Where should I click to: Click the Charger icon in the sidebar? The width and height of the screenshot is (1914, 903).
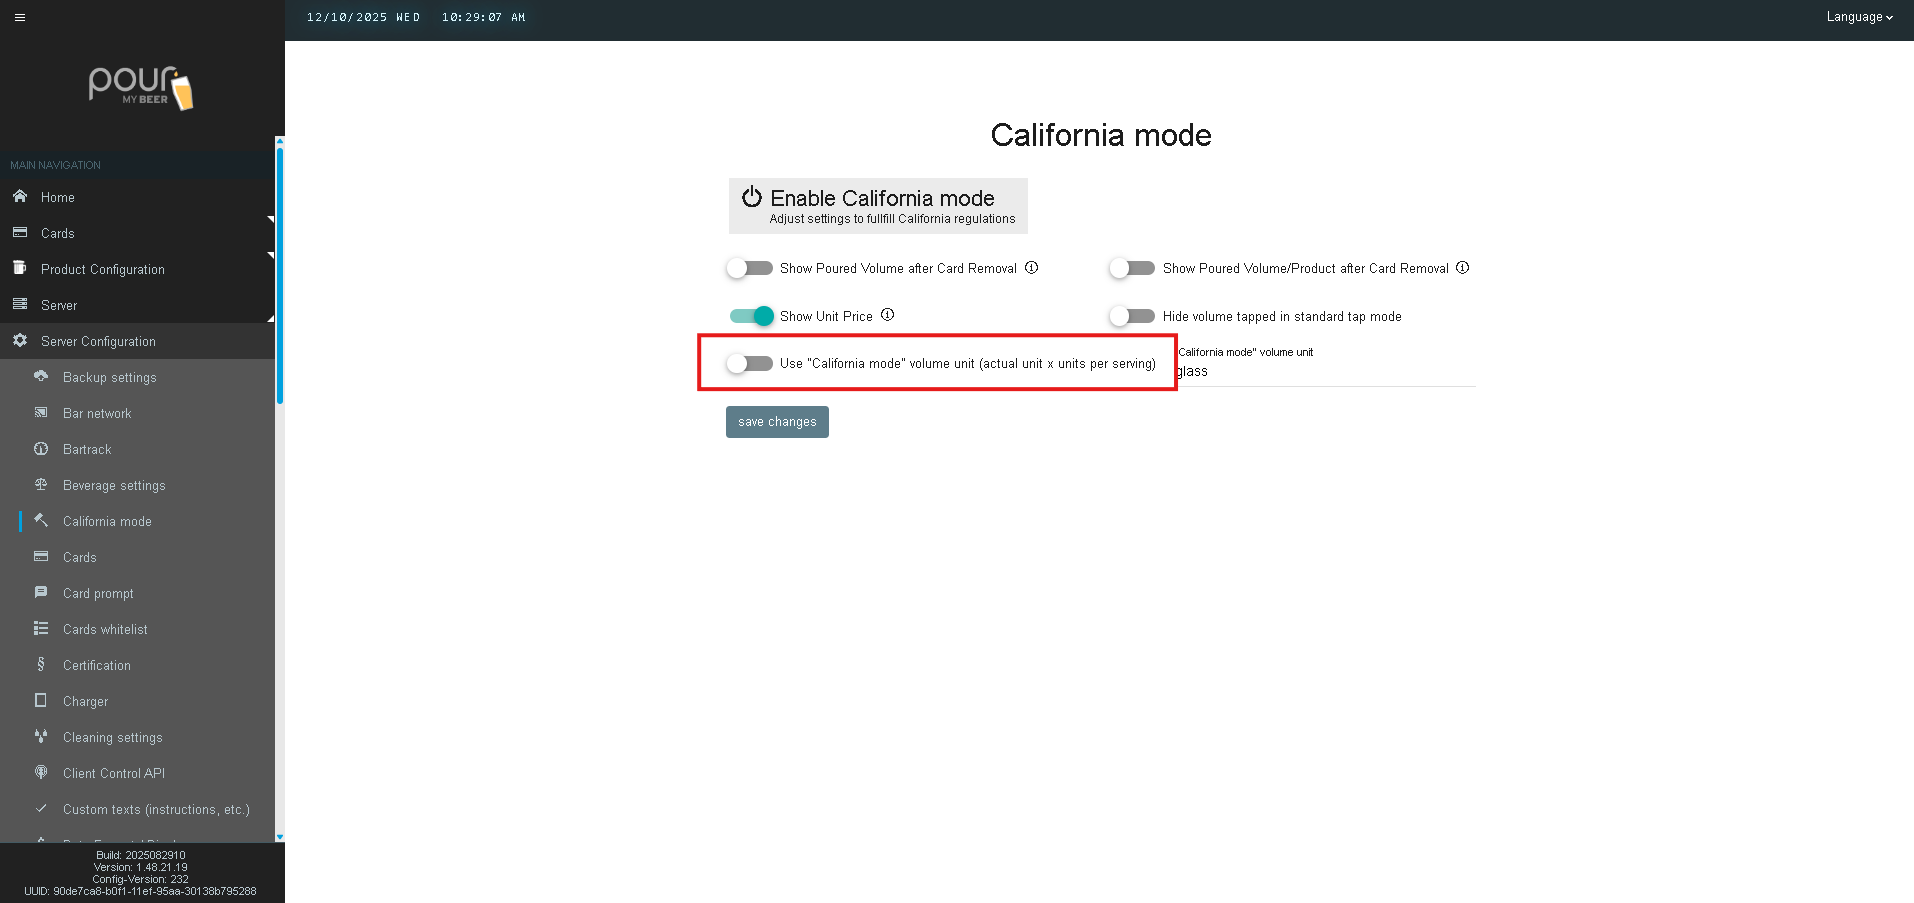(x=41, y=701)
